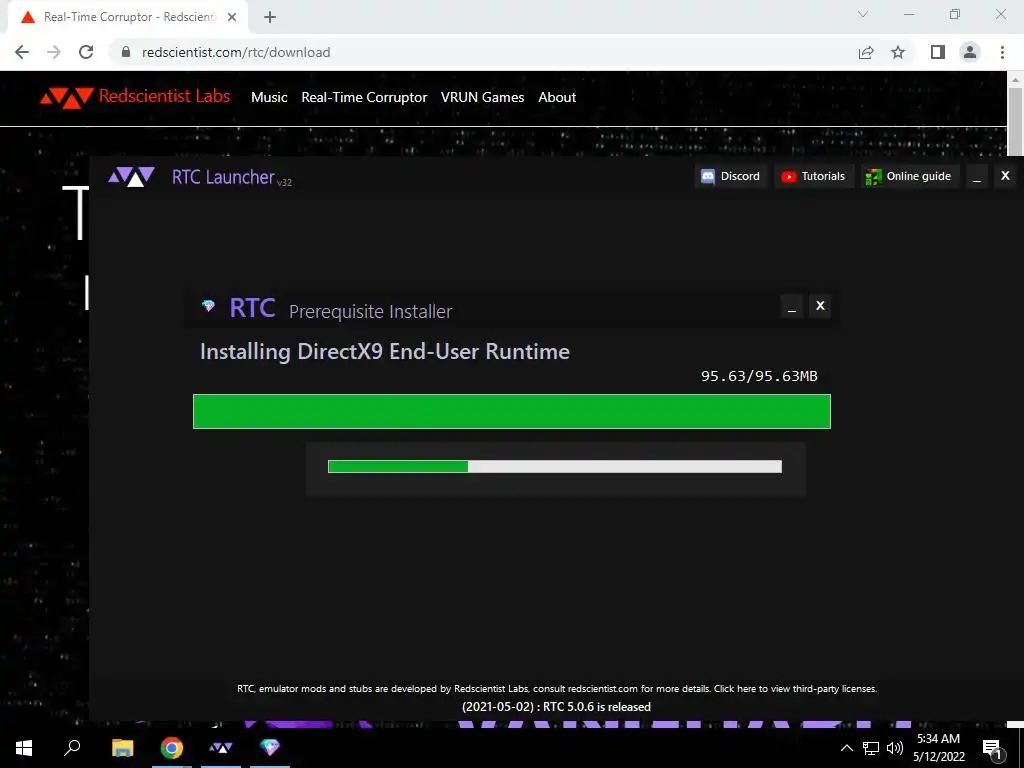
Task: Open the Chrome profile avatar
Action: (x=970, y=52)
